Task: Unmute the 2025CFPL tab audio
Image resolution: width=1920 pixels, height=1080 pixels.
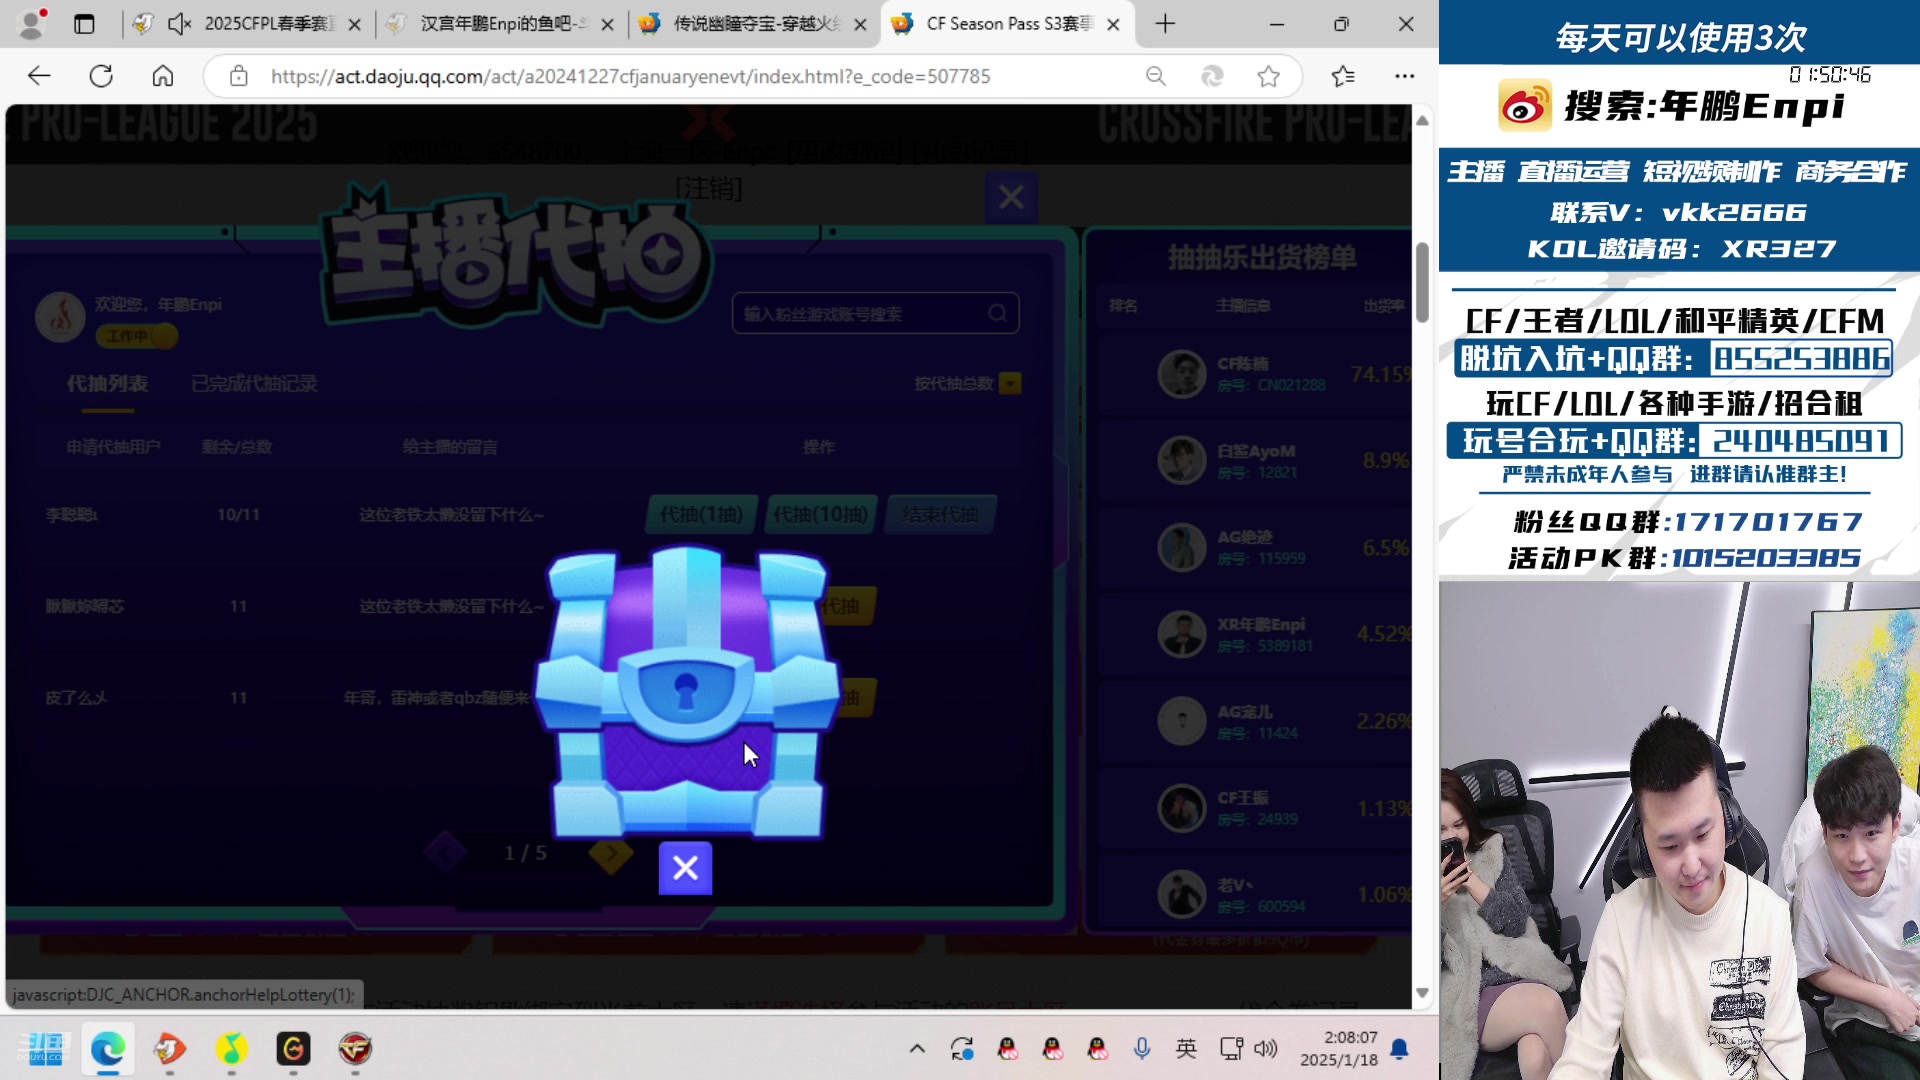Action: 179,24
